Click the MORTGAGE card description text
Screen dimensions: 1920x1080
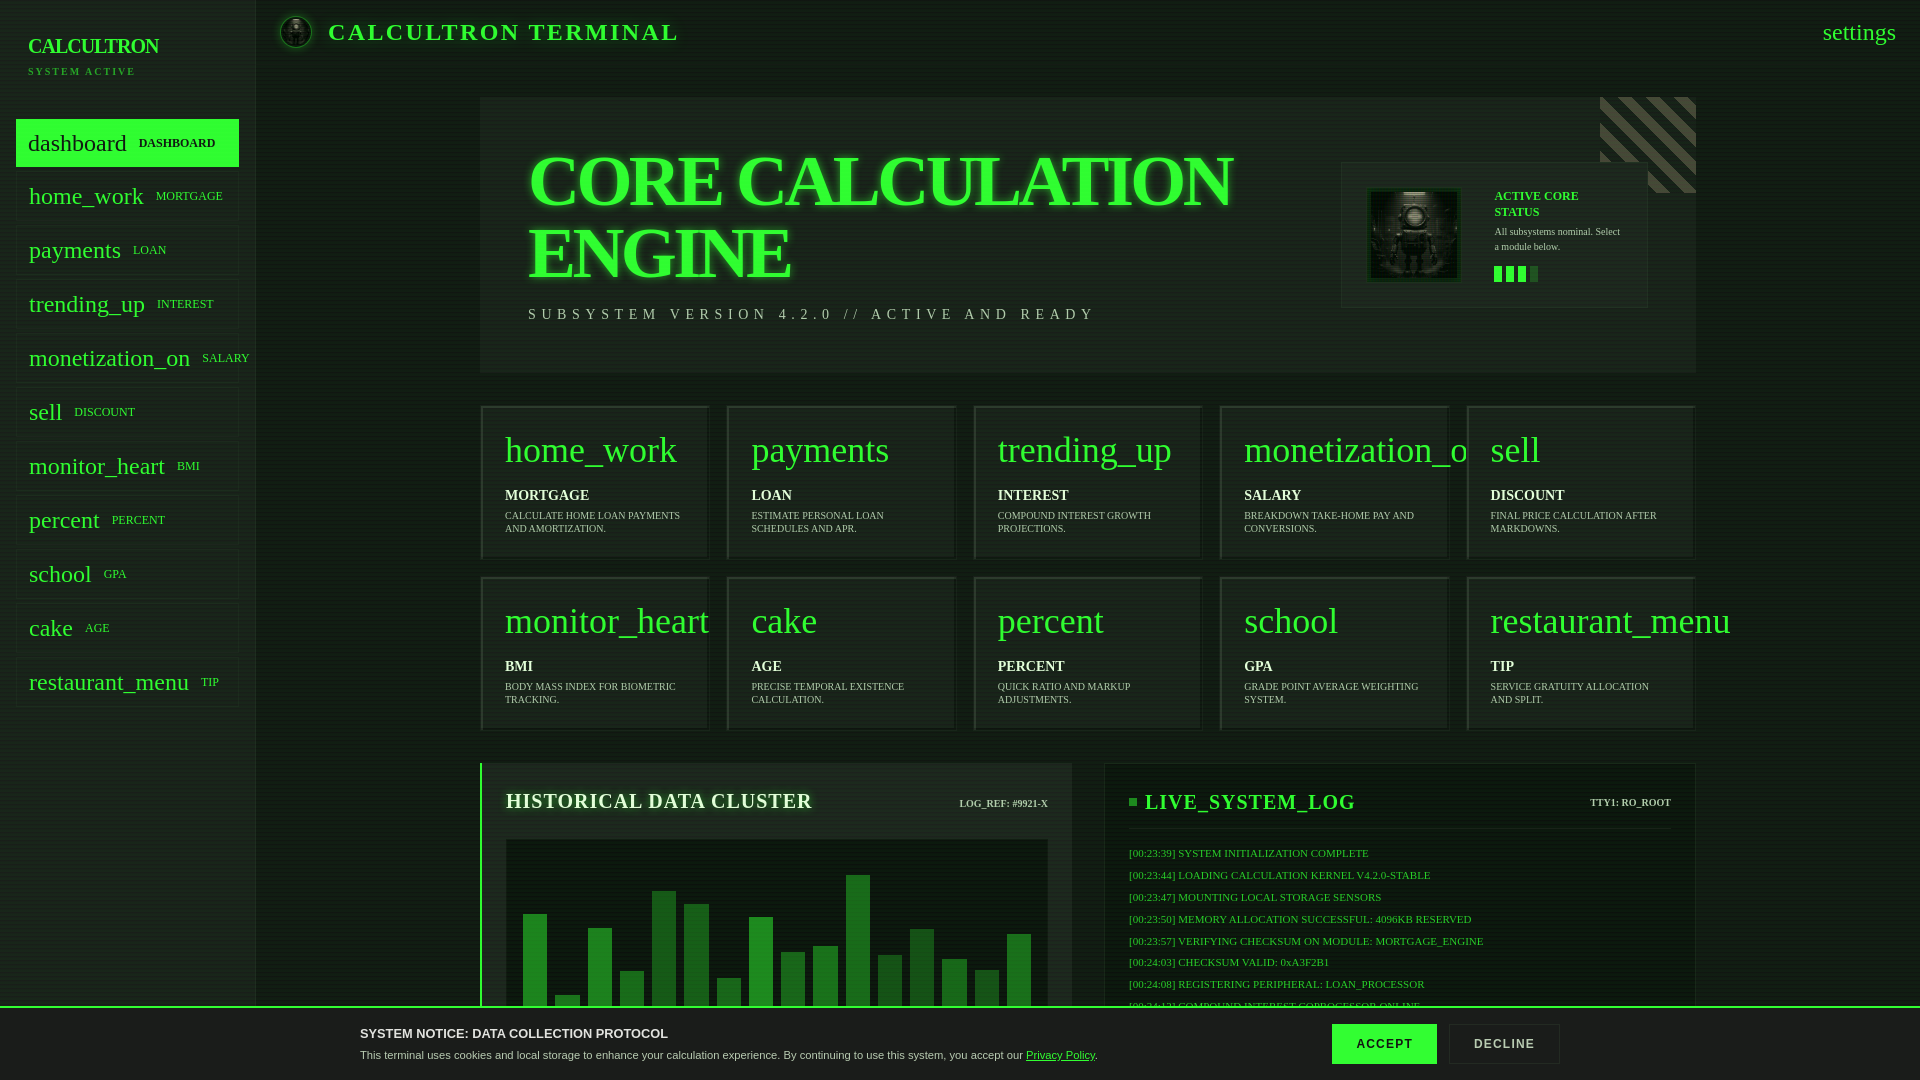click(593, 522)
